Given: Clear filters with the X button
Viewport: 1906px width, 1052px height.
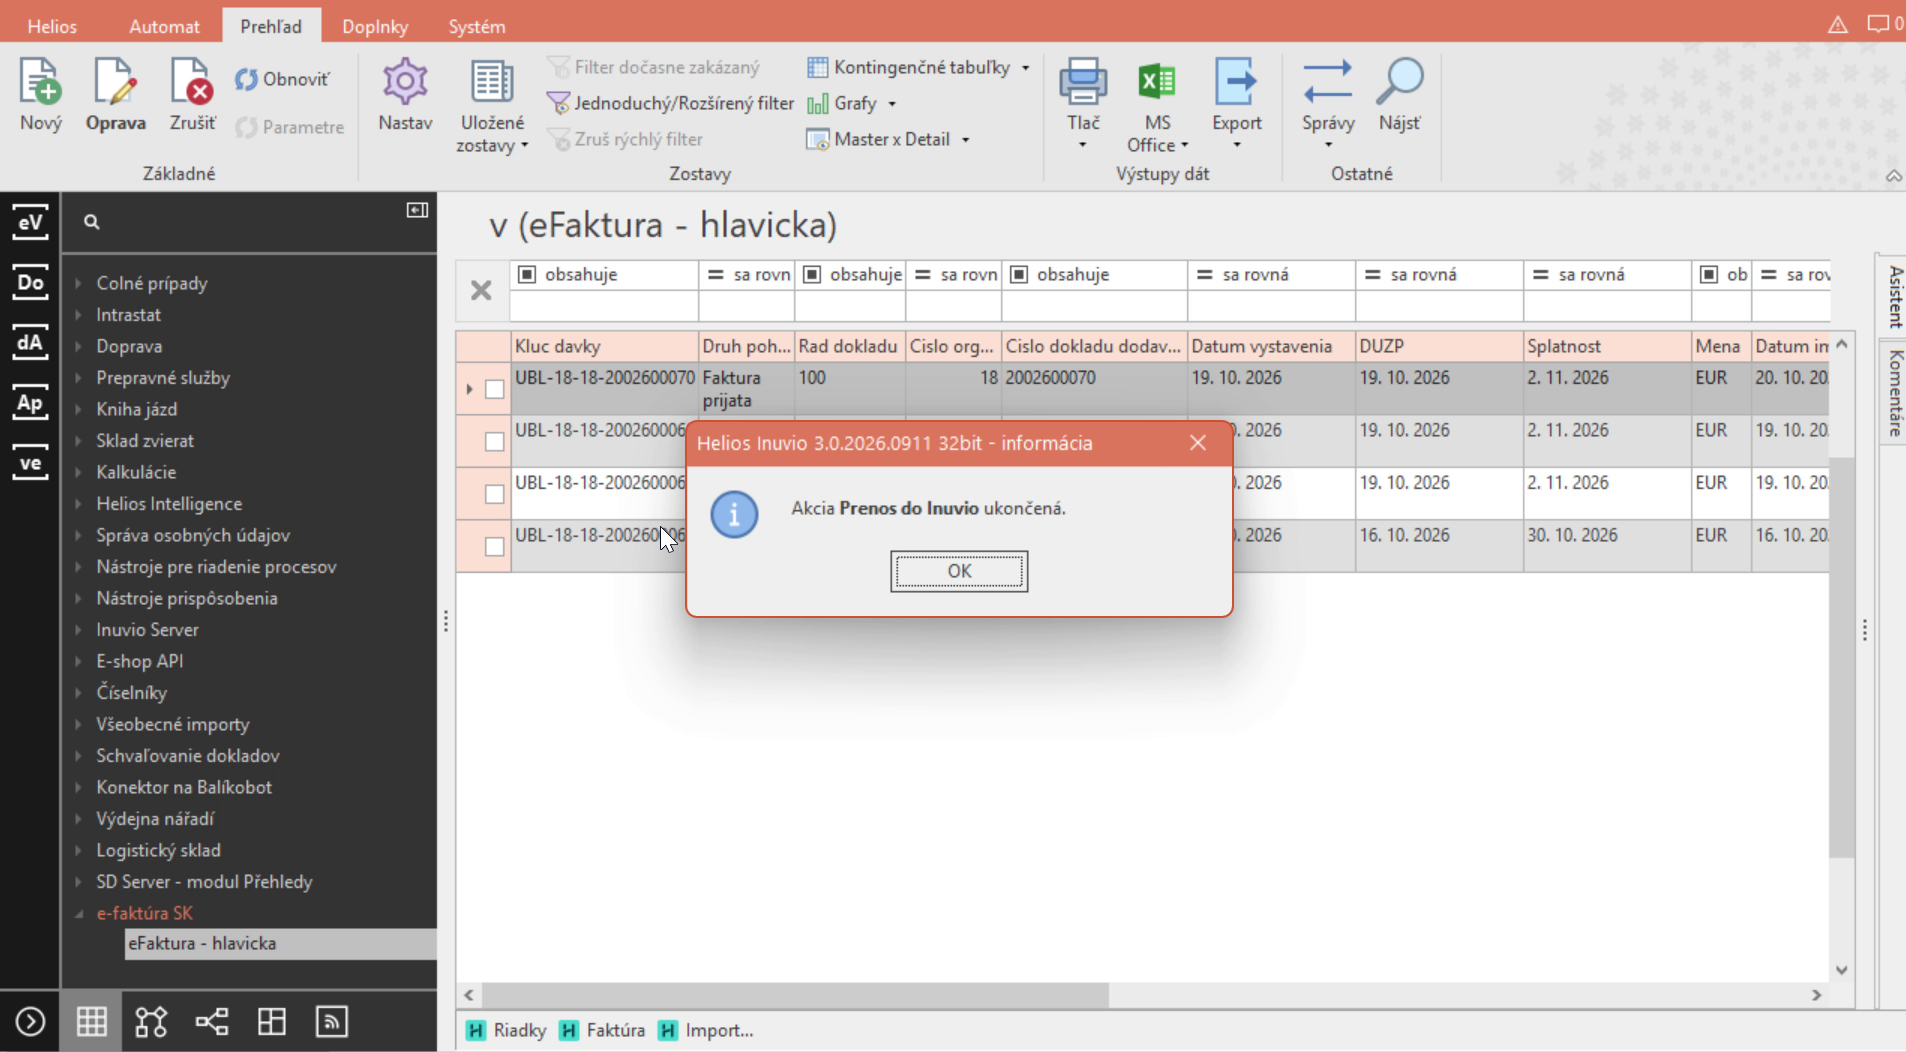Looking at the screenshot, I should (481, 290).
